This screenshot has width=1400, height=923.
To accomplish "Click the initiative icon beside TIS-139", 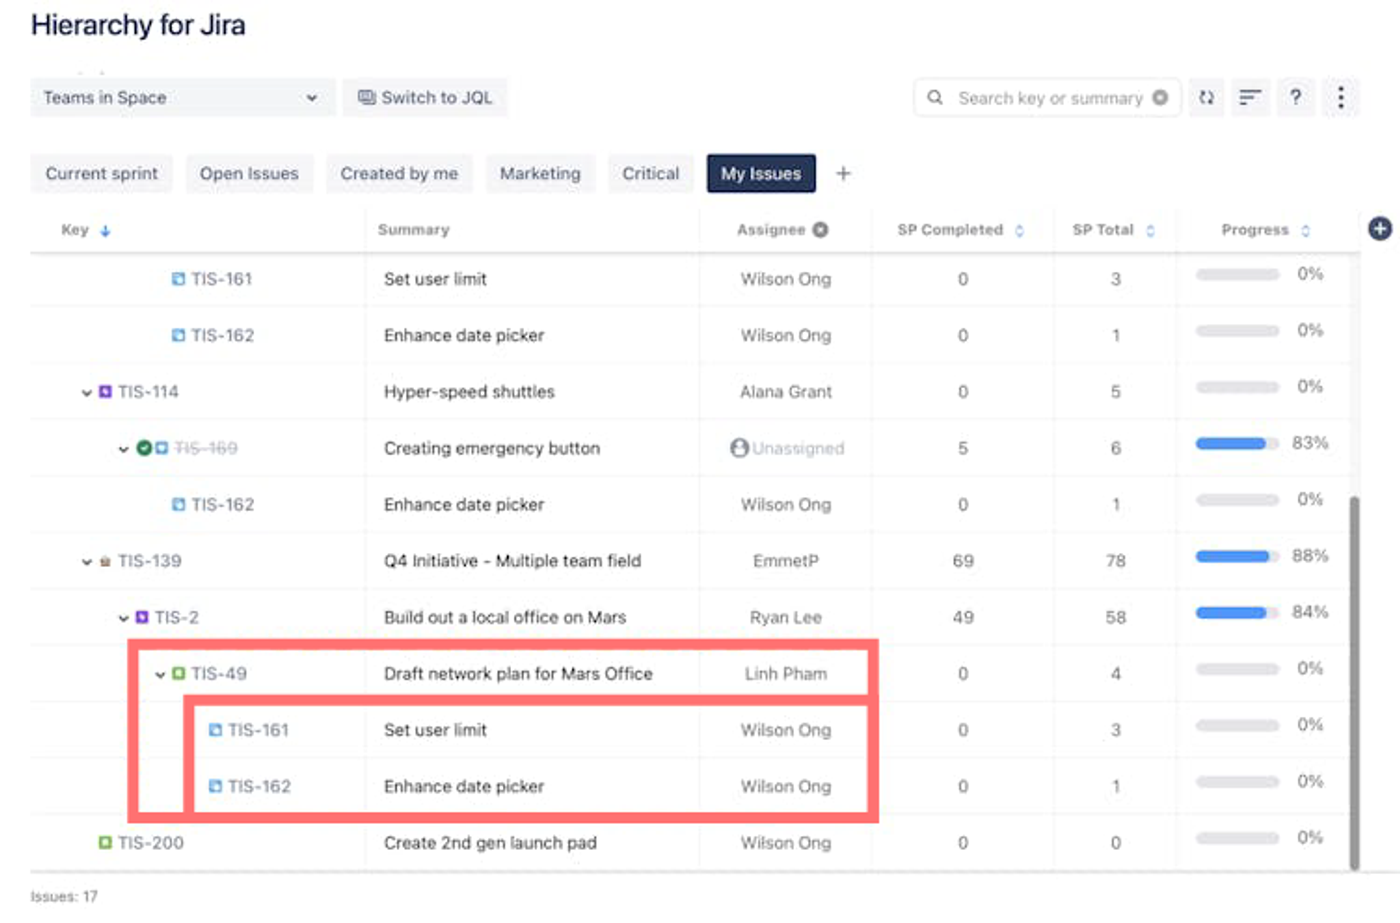I will tap(105, 562).
